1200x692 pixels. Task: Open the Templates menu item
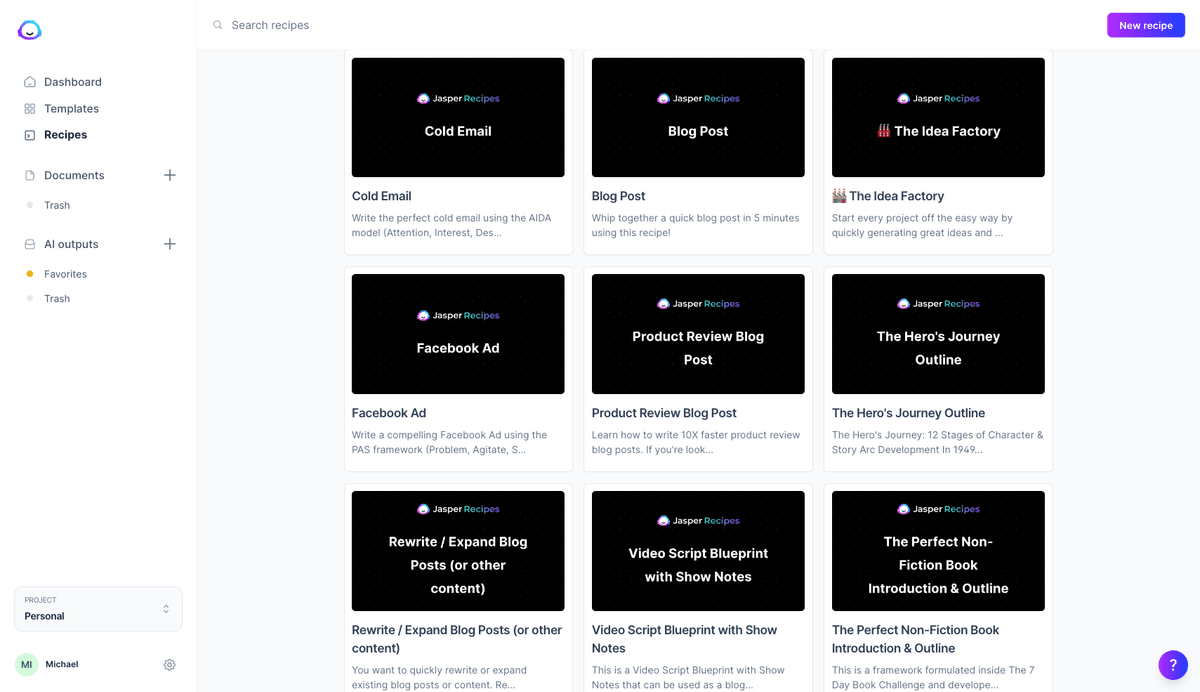click(71, 109)
